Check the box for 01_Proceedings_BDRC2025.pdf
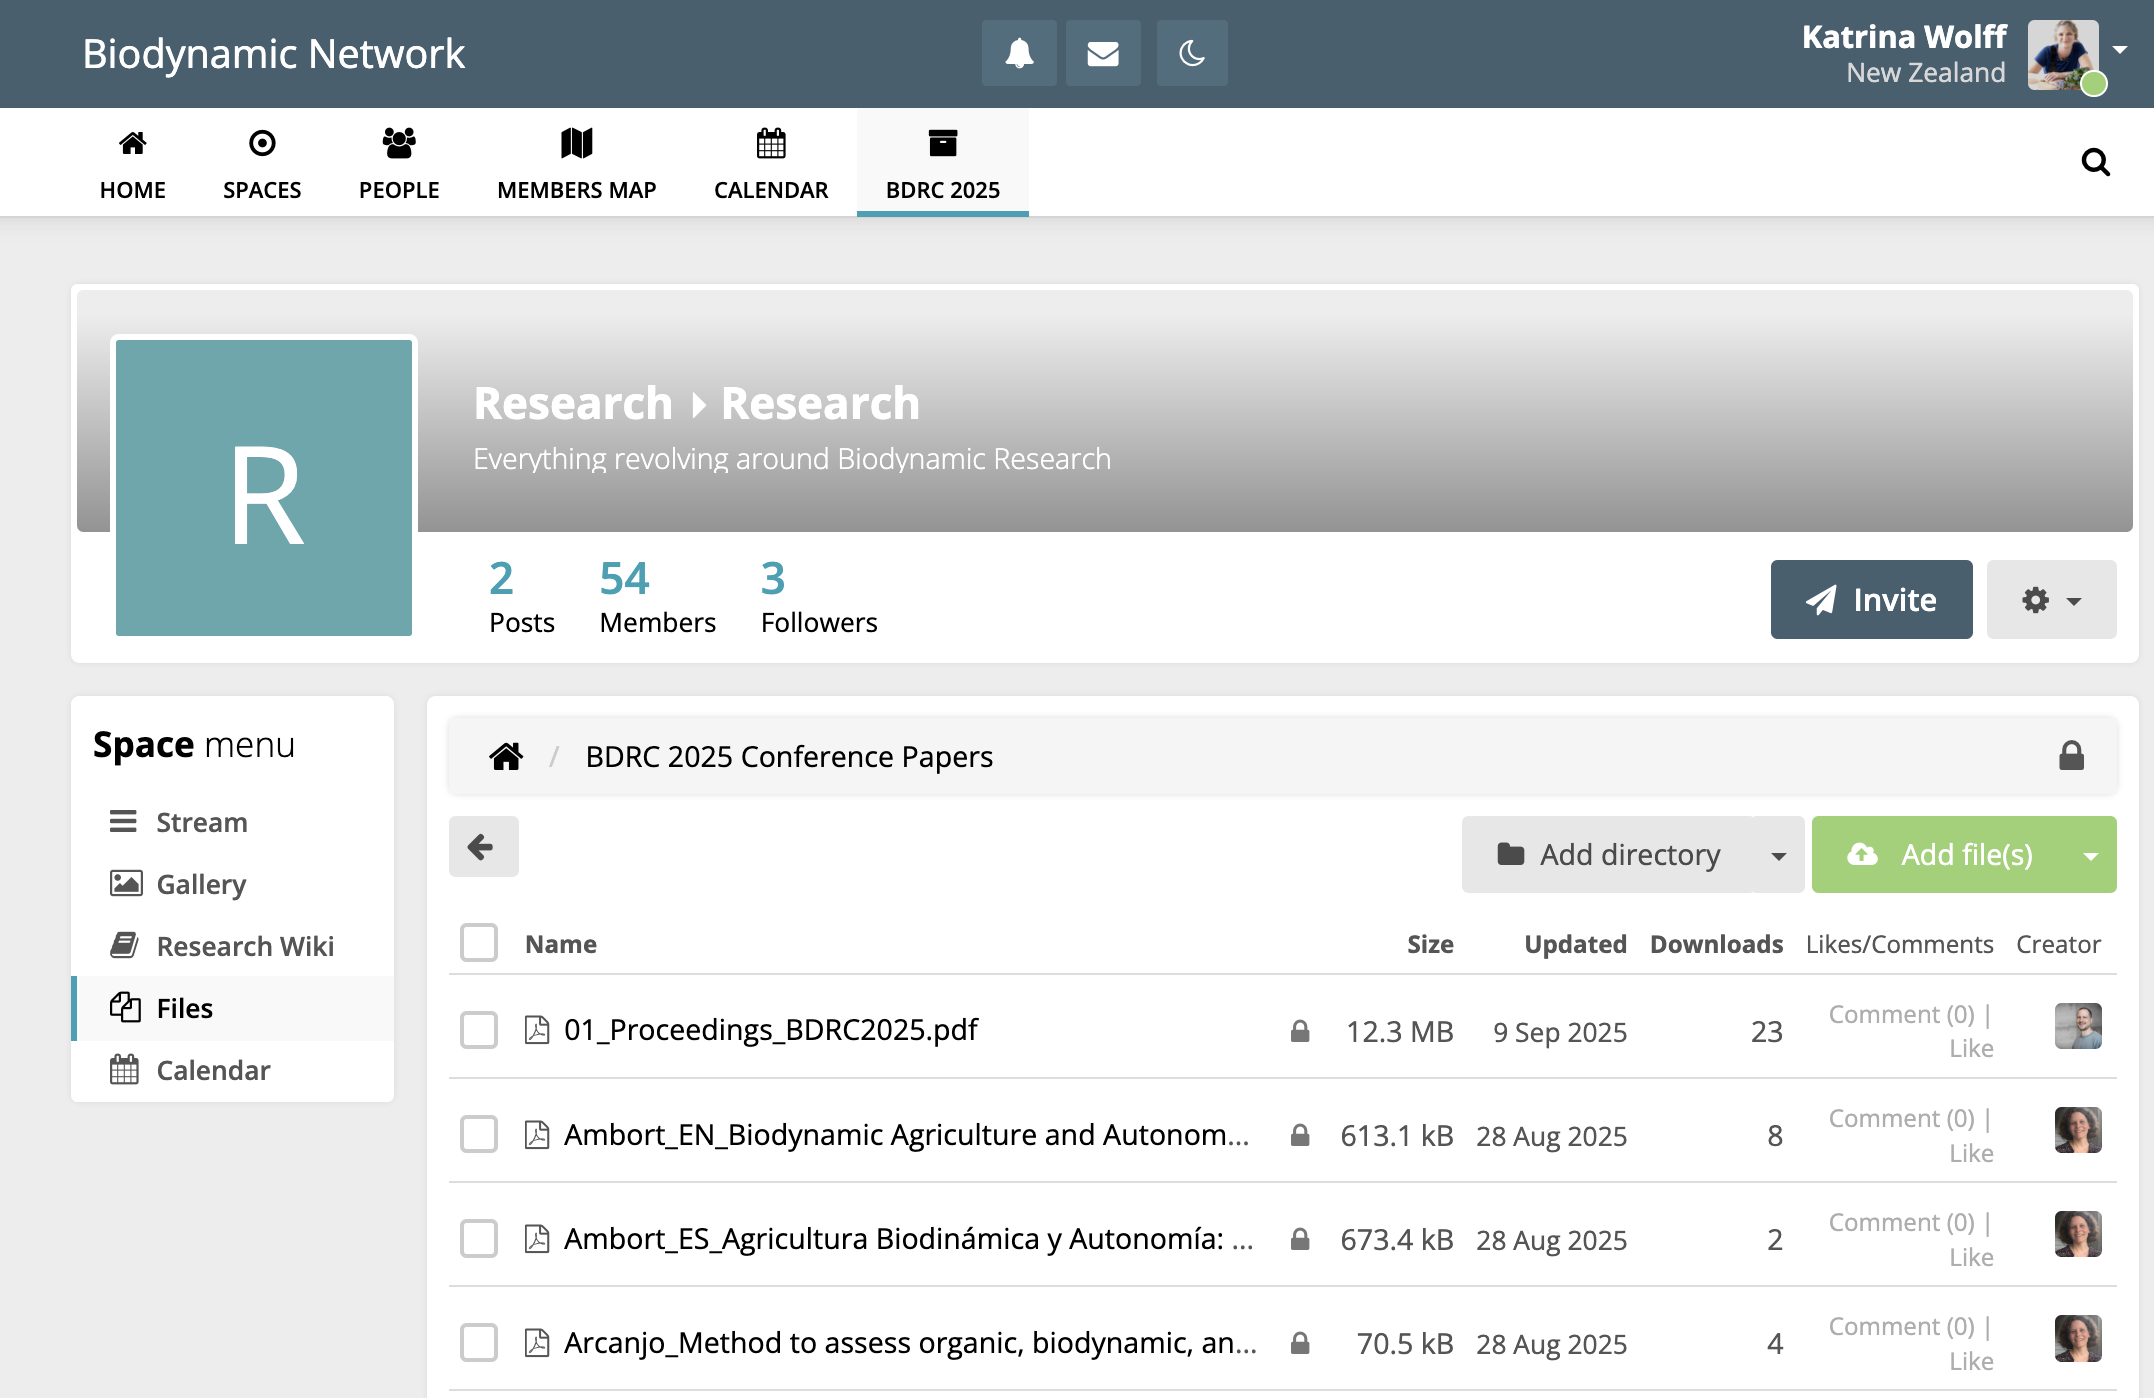 (x=479, y=1030)
